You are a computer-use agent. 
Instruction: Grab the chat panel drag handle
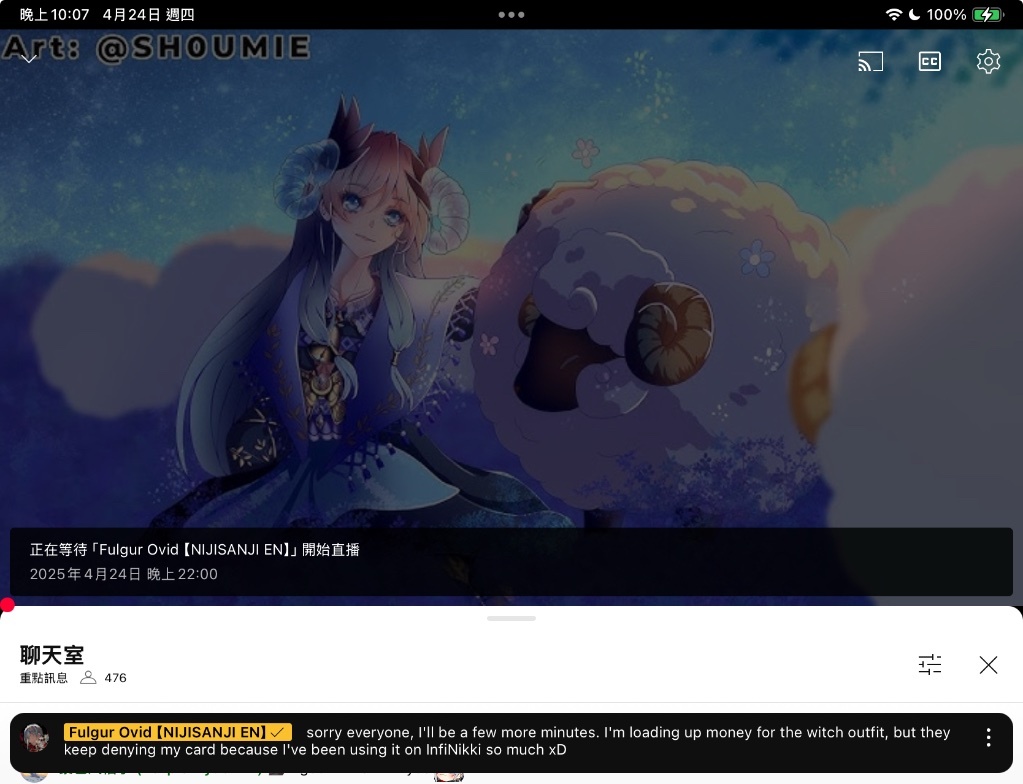(x=512, y=618)
